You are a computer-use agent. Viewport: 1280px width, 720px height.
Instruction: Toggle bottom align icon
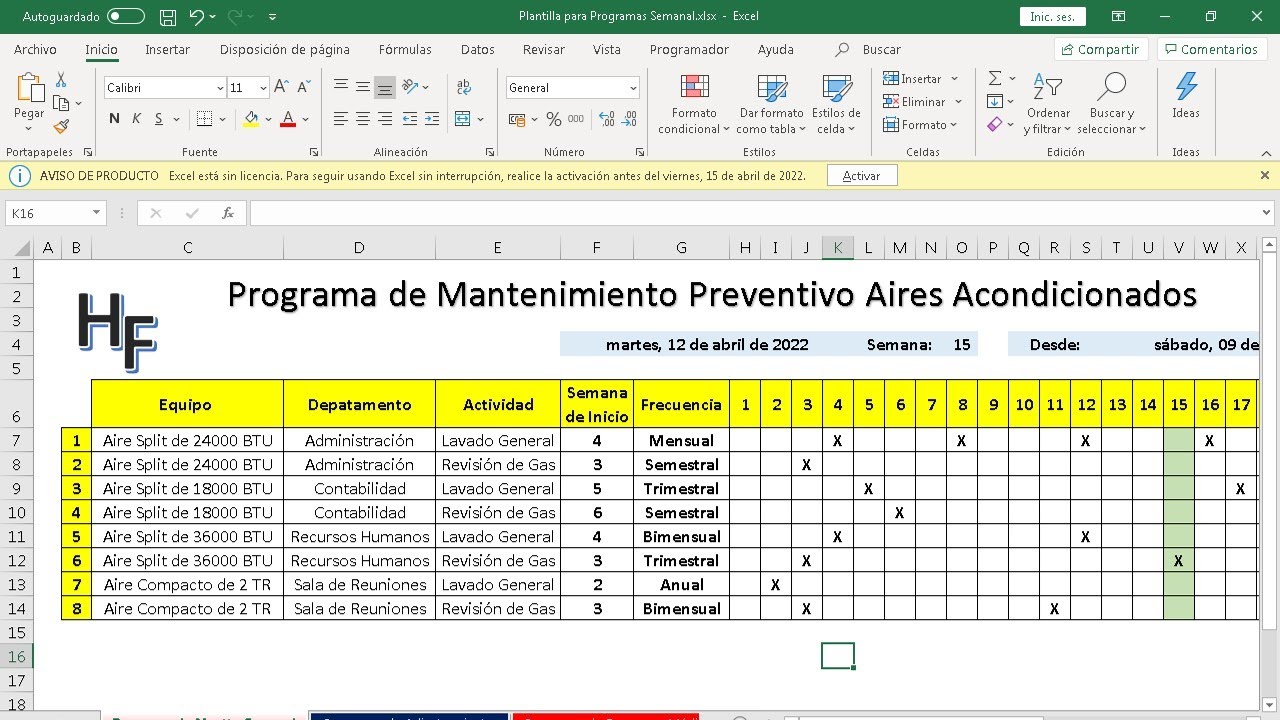384,87
